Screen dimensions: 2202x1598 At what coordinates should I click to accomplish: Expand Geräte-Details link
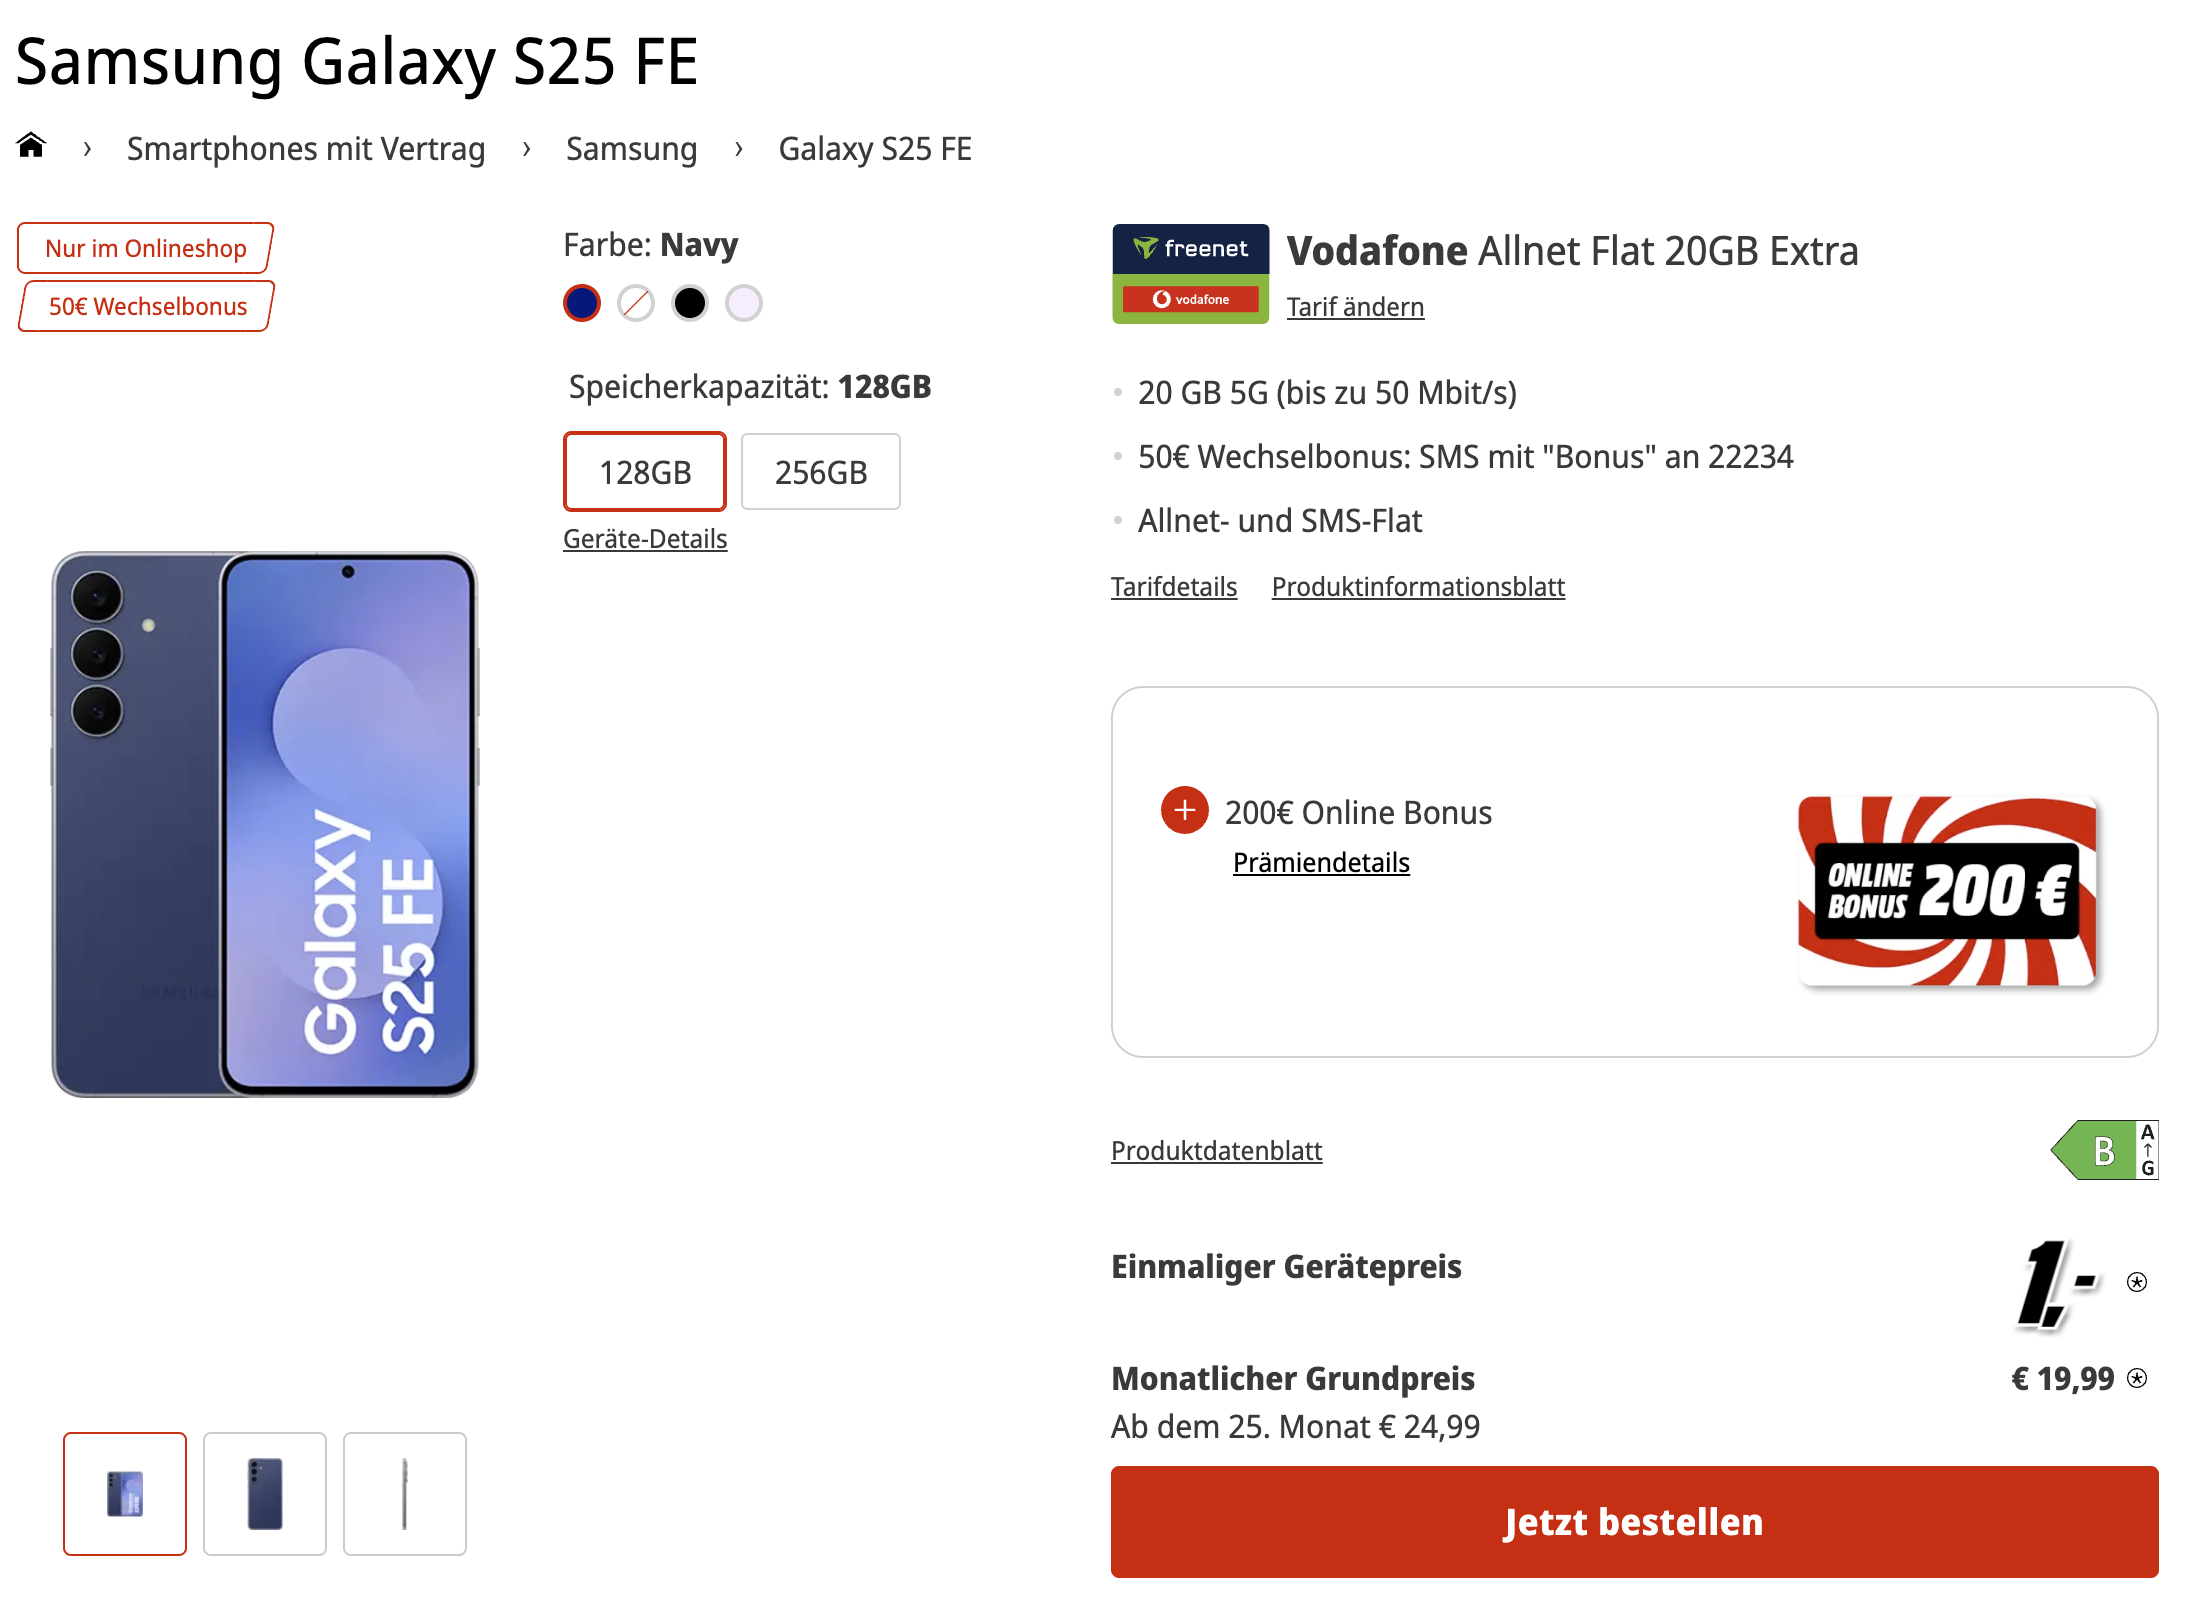645,539
